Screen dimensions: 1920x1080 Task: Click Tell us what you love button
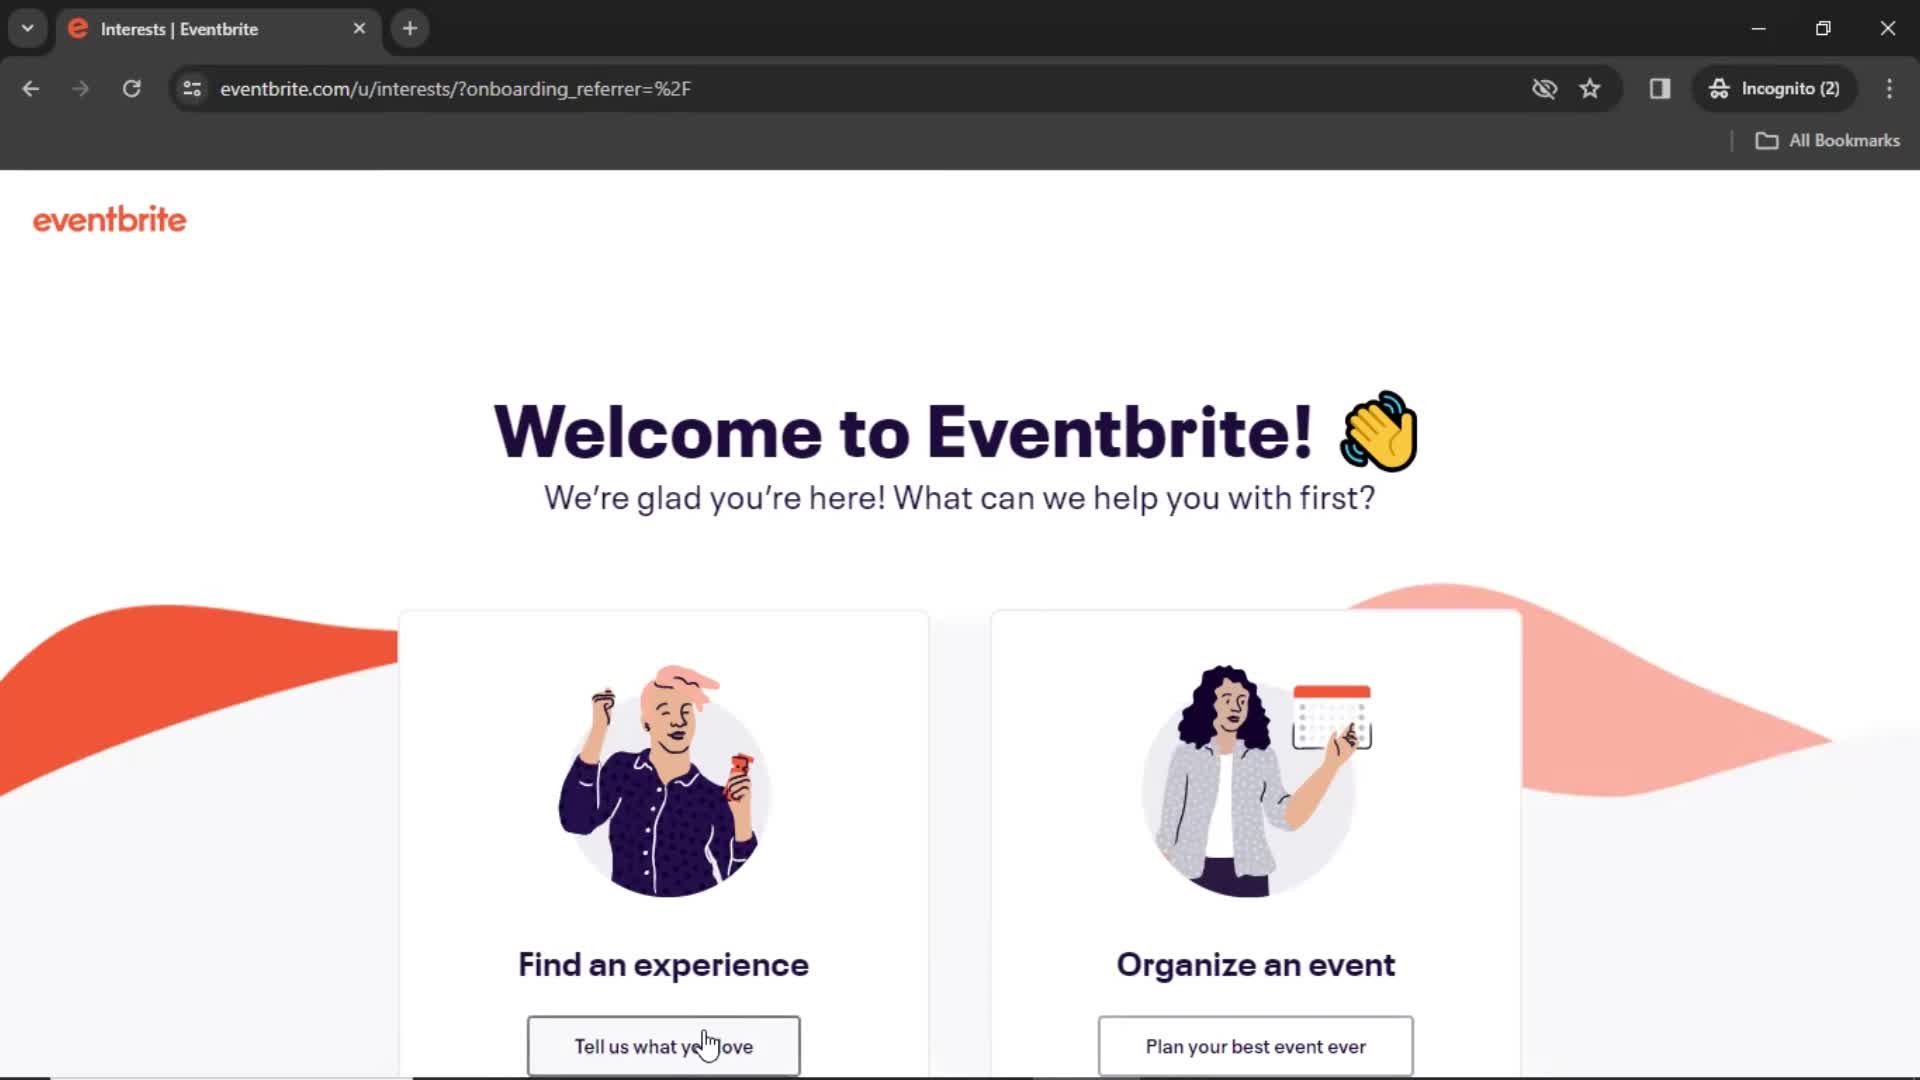point(664,1046)
